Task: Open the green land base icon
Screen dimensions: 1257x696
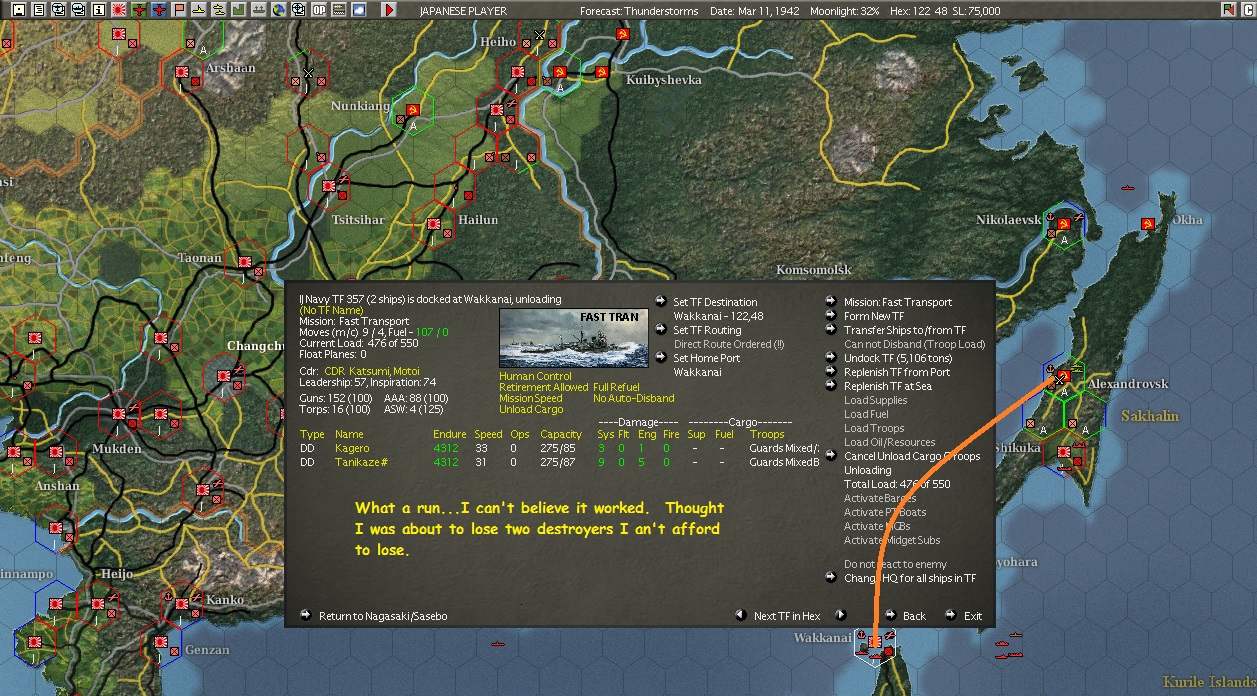Action: [238, 10]
